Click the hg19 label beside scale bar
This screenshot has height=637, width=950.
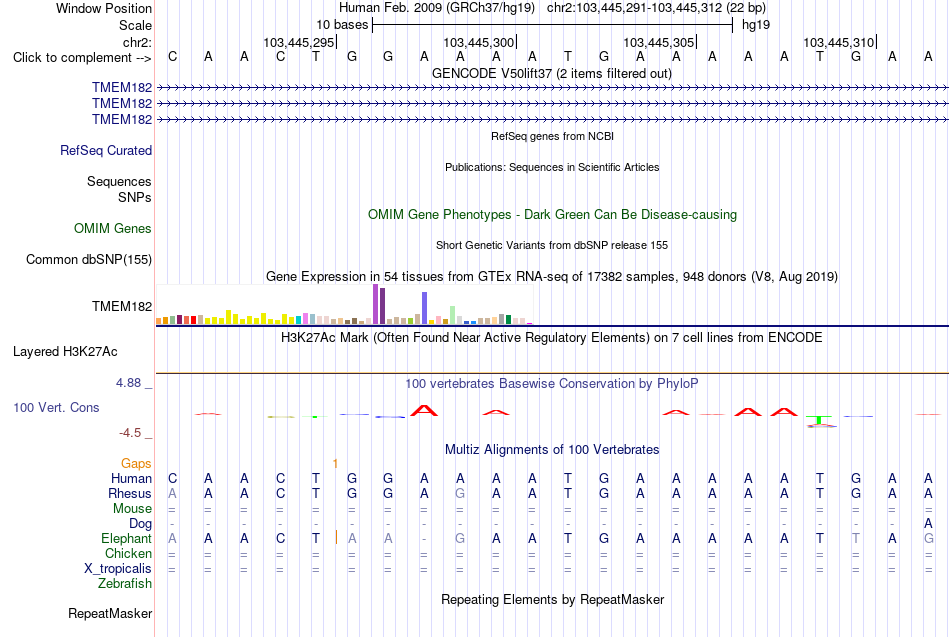[756, 25]
